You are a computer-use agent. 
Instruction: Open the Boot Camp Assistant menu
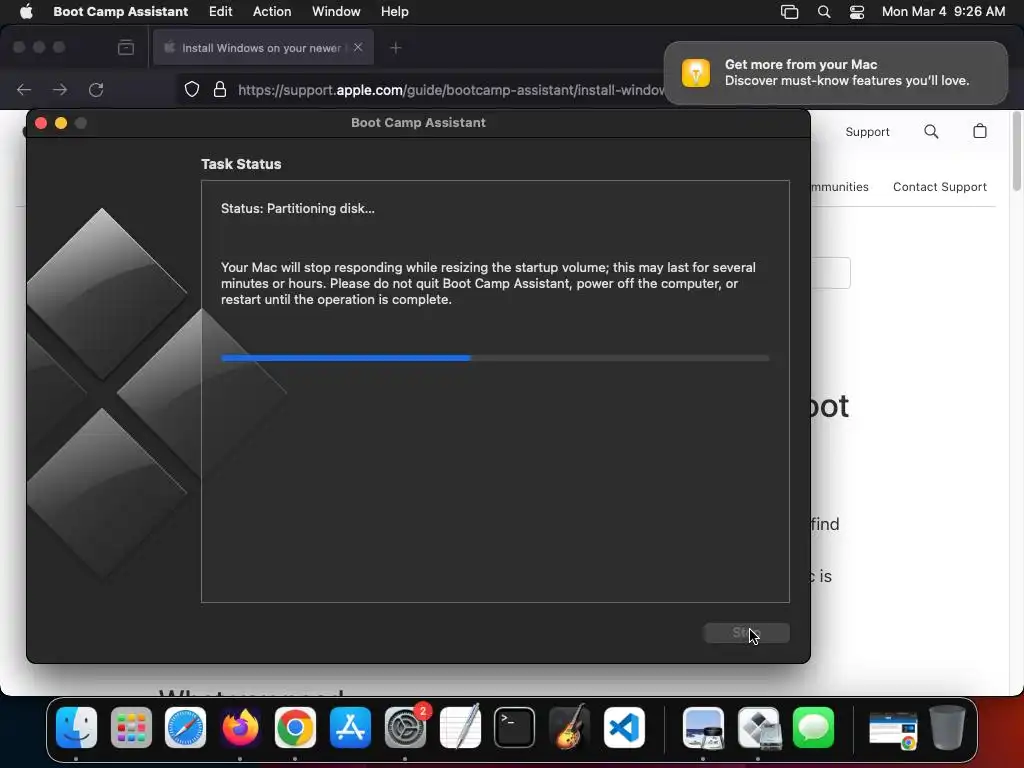point(120,12)
